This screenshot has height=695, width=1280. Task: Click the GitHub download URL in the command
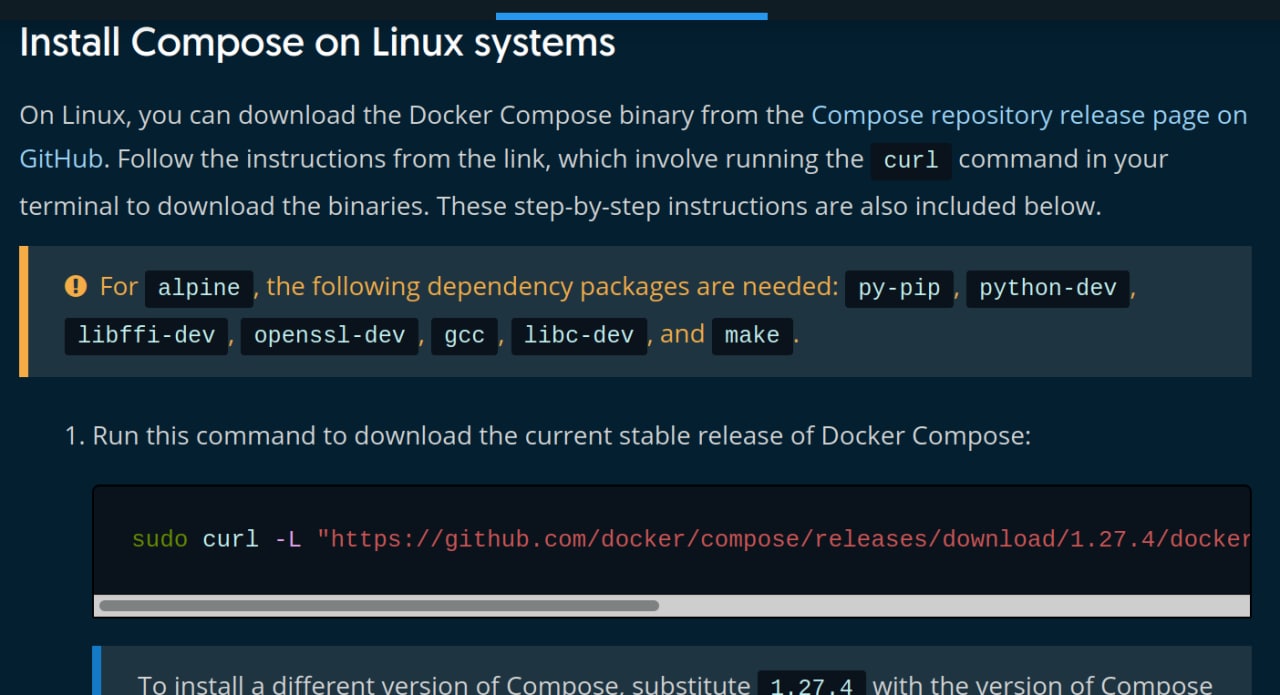[x=784, y=540]
